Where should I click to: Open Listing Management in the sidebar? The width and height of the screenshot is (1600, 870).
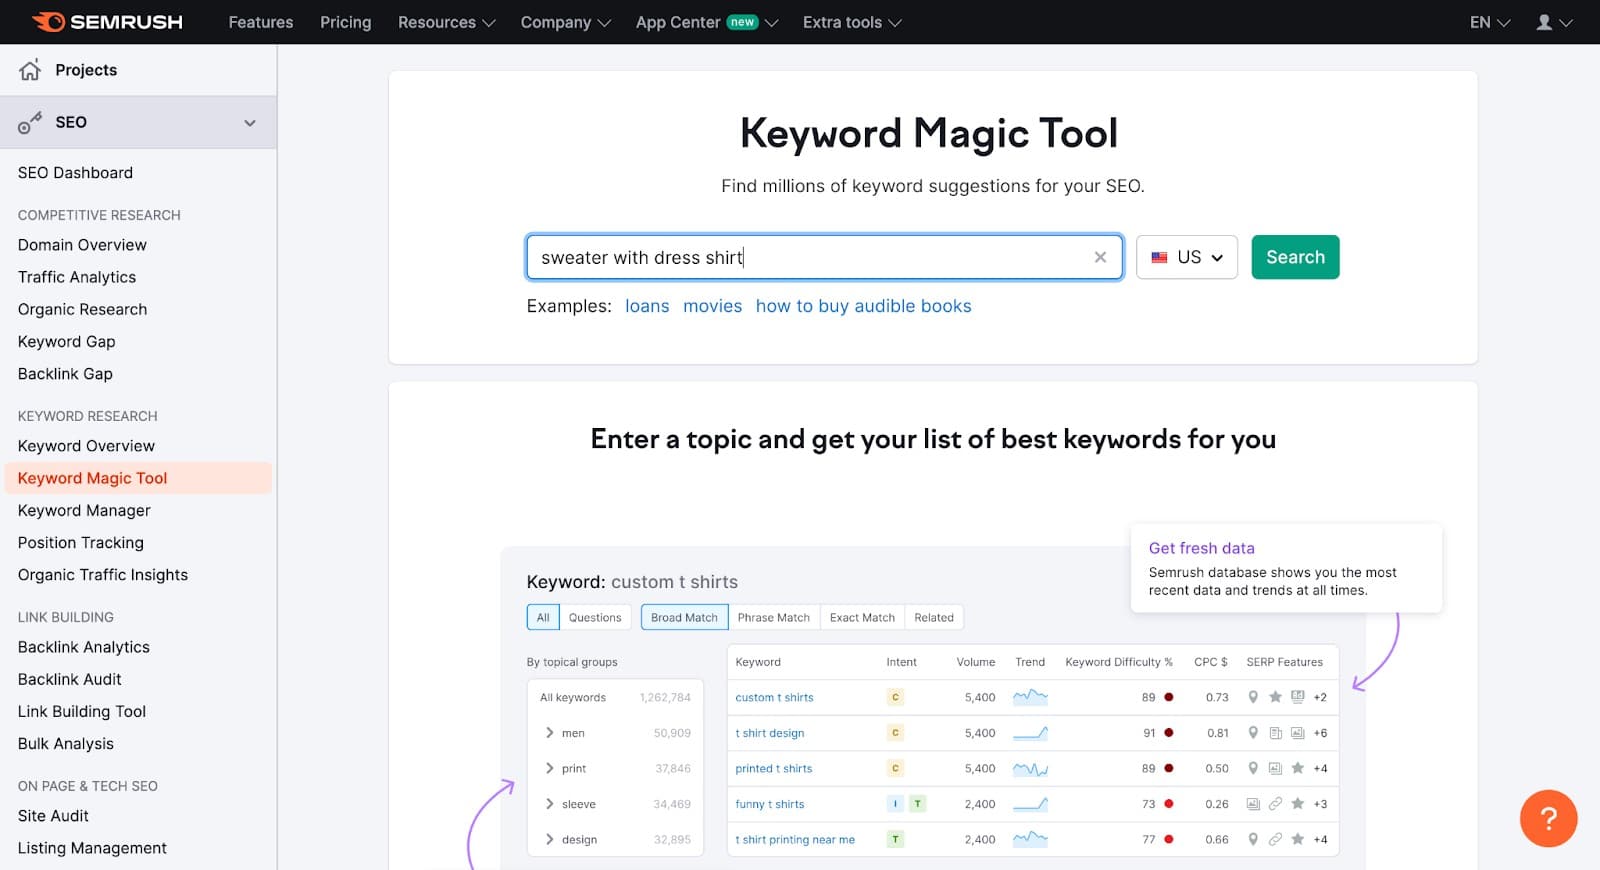[92, 848]
